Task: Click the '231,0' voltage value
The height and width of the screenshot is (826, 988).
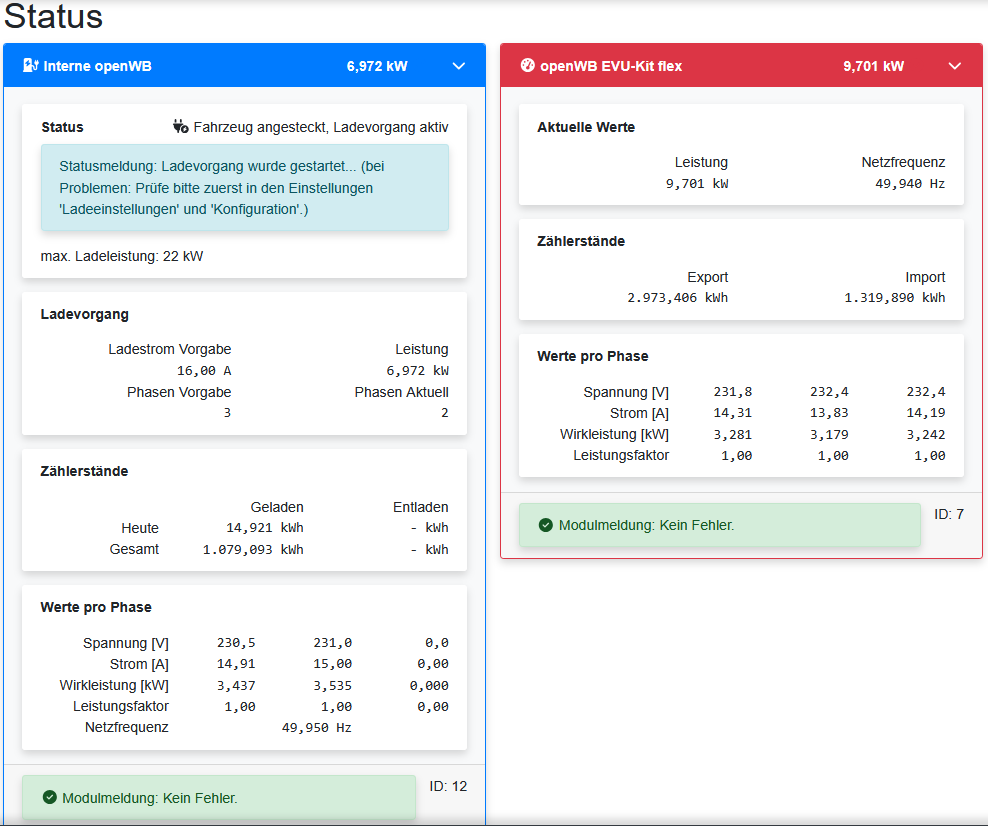Action: pyautogui.click(x=333, y=643)
